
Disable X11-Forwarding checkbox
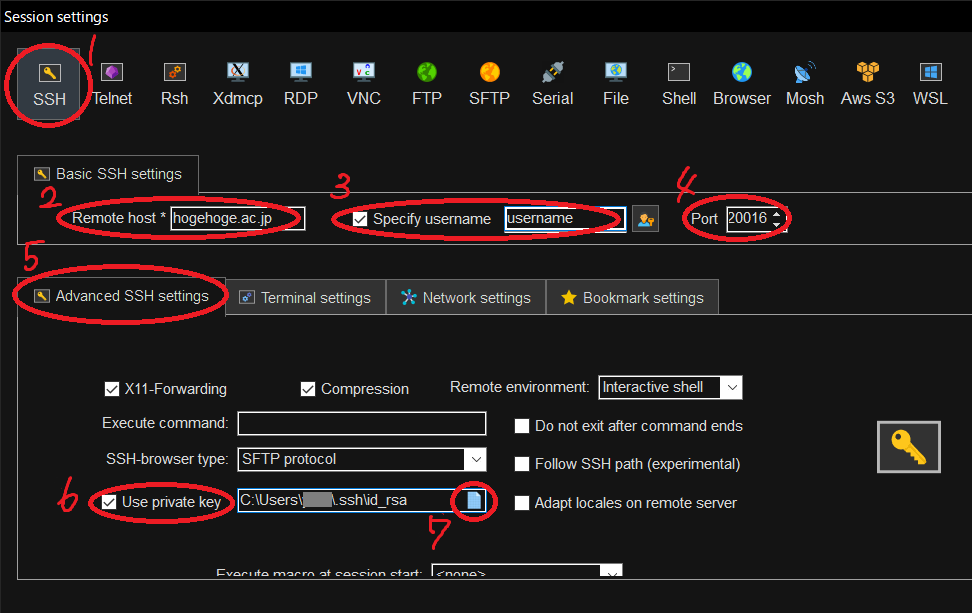[x=112, y=389]
